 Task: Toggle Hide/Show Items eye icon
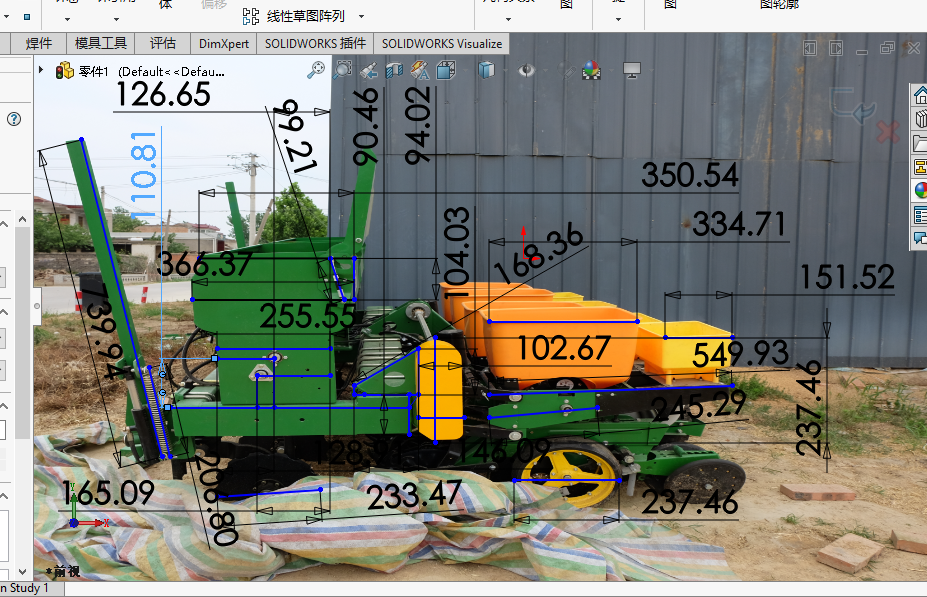(526, 71)
